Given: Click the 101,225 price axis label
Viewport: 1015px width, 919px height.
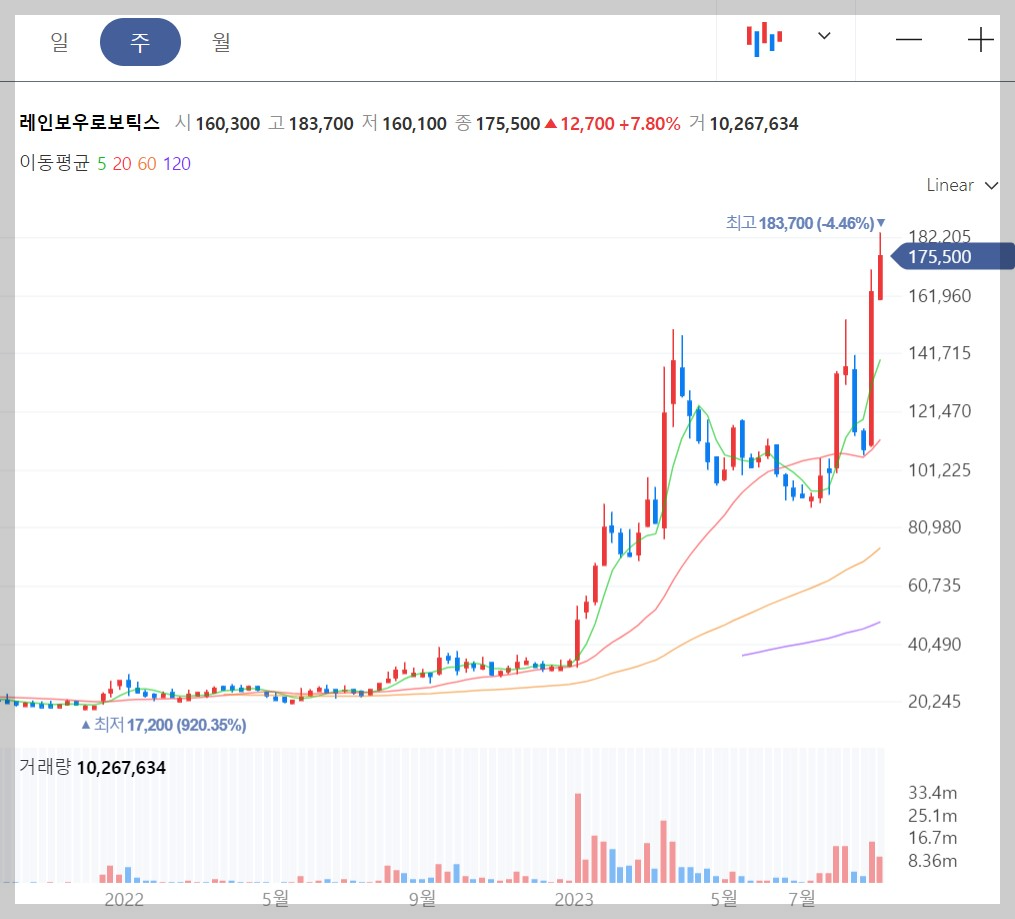Looking at the screenshot, I should 939,470.
